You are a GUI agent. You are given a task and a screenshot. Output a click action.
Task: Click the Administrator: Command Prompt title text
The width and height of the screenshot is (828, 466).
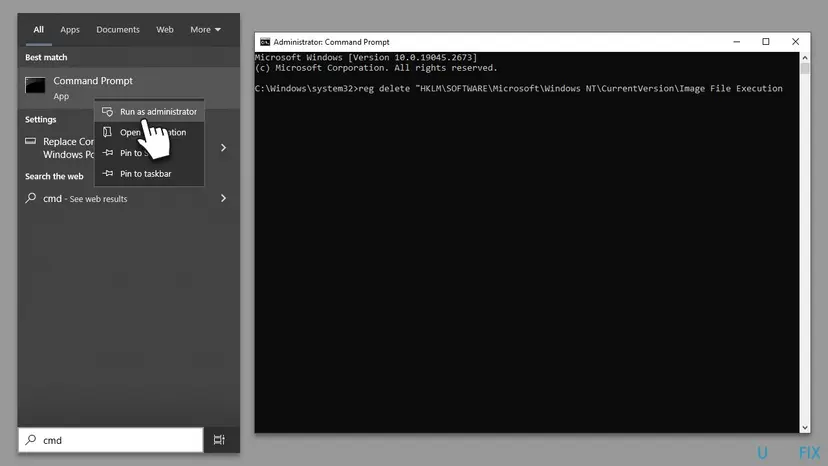pos(331,42)
